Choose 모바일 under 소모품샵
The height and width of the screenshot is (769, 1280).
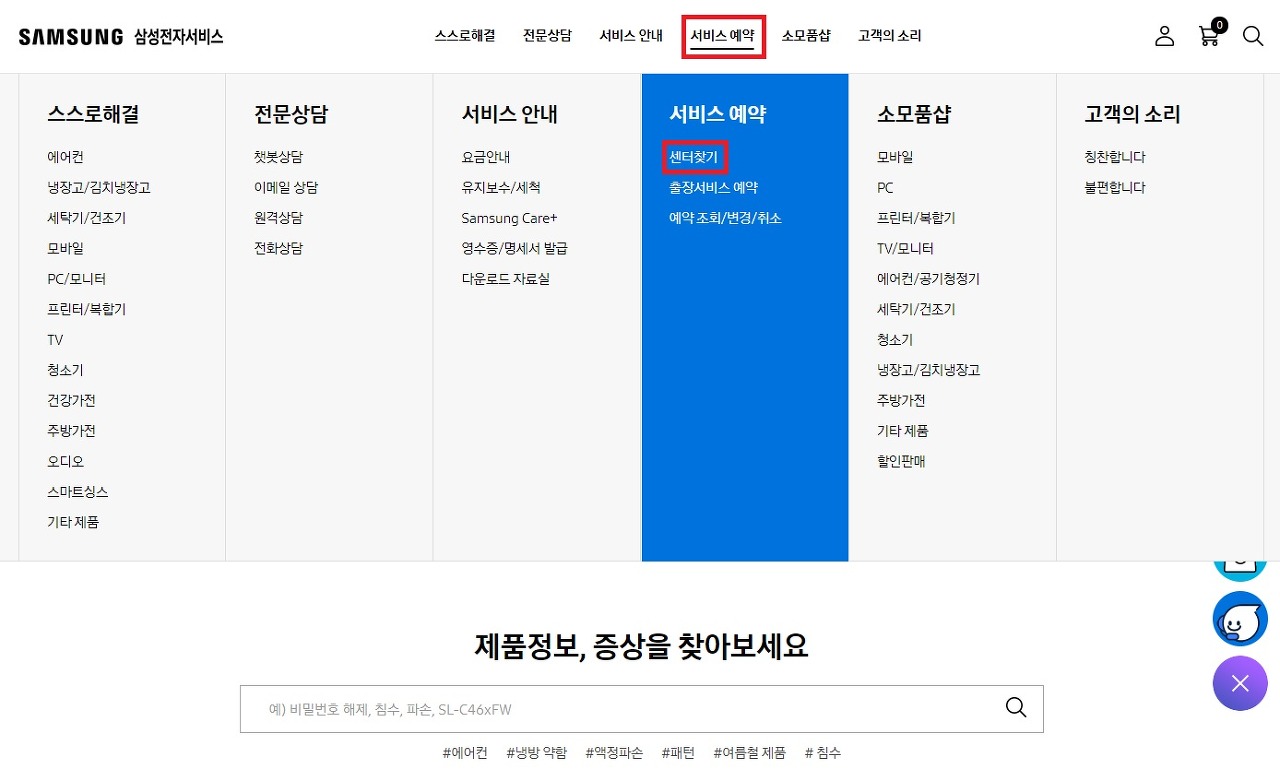pyautogui.click(x=895, y=157)
